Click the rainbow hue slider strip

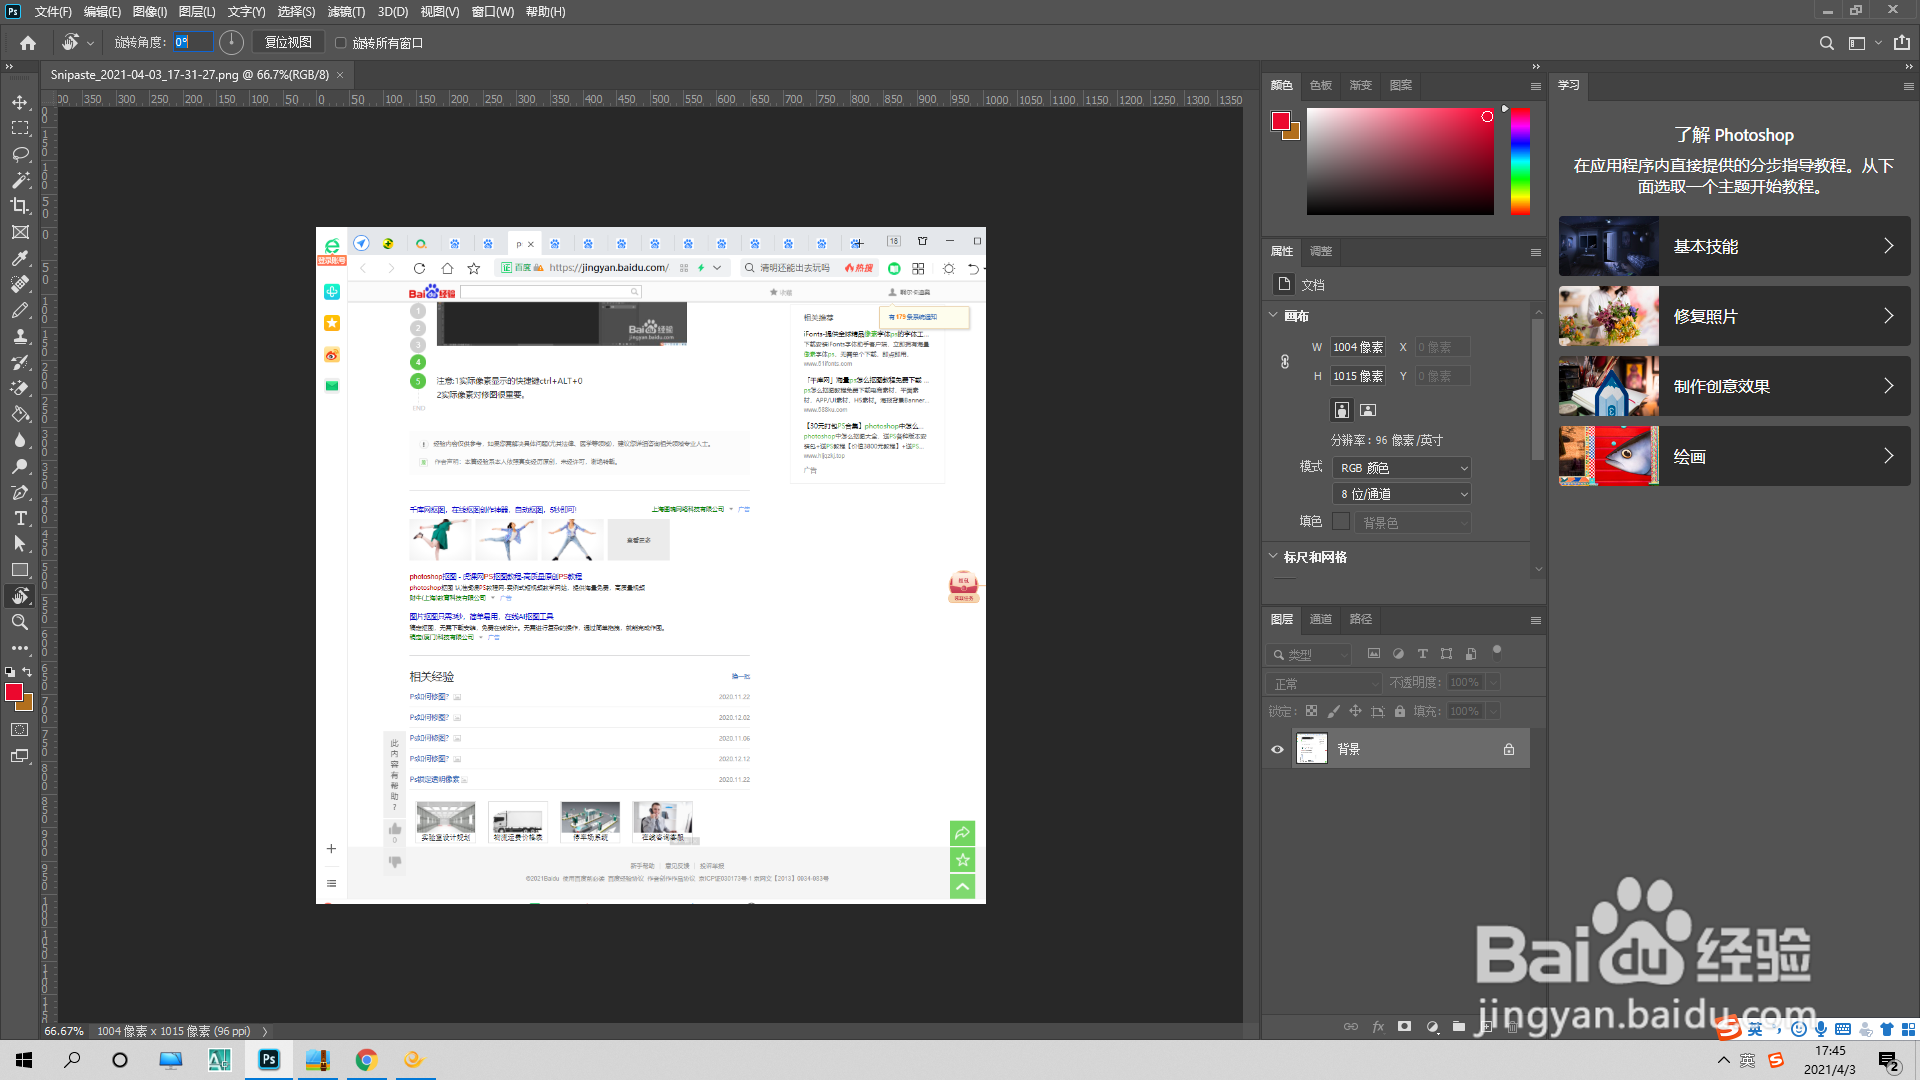[x=1520, y=162]
